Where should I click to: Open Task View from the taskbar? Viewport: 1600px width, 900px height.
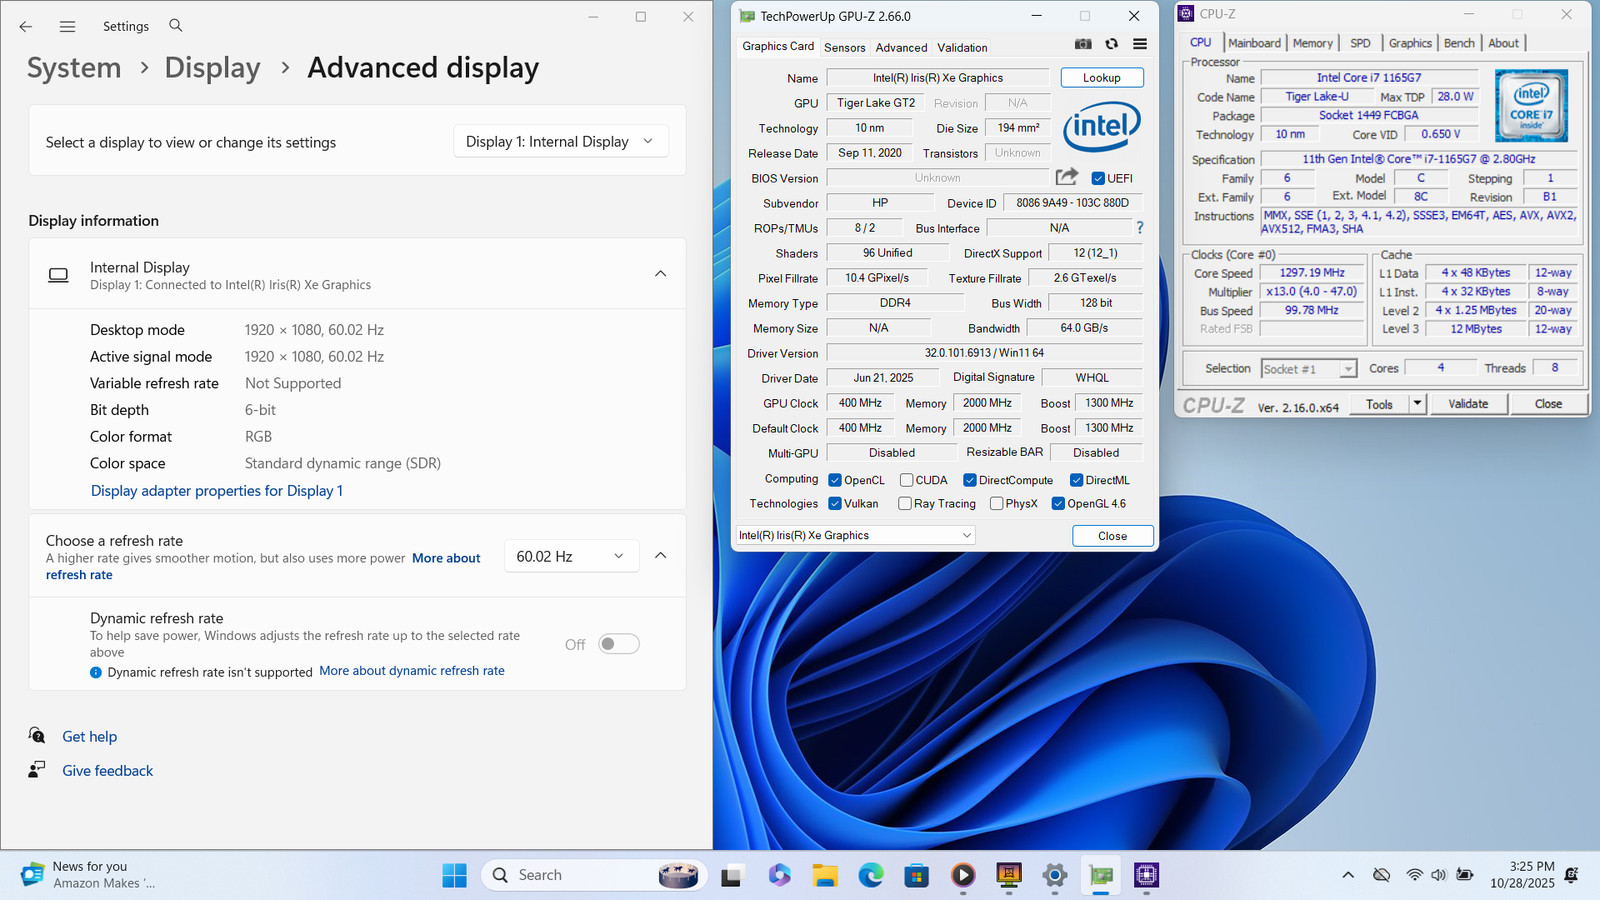click(x=732, y=875)
